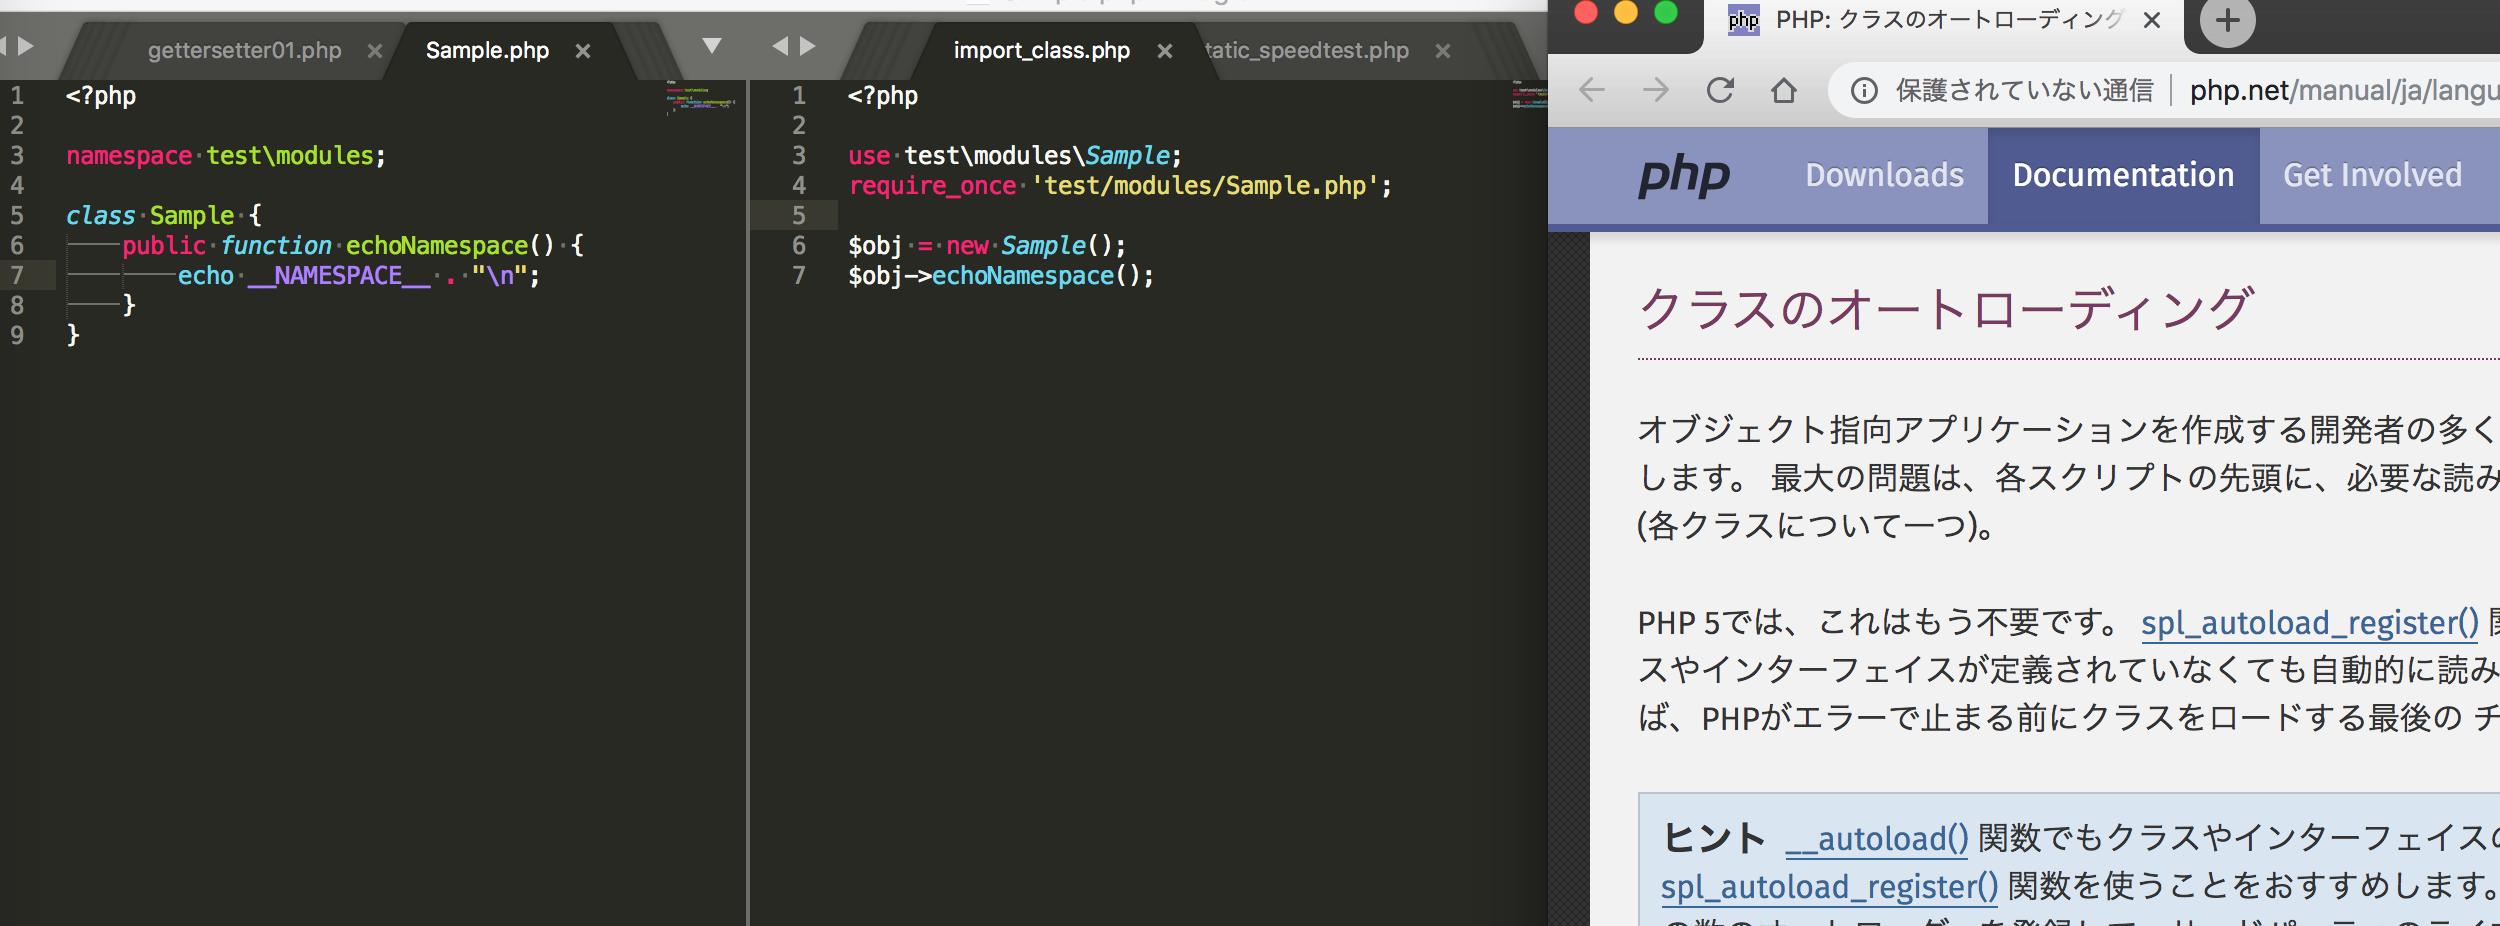
Task: Open the tab list dropdown triangle
Action: pos(711,46)
